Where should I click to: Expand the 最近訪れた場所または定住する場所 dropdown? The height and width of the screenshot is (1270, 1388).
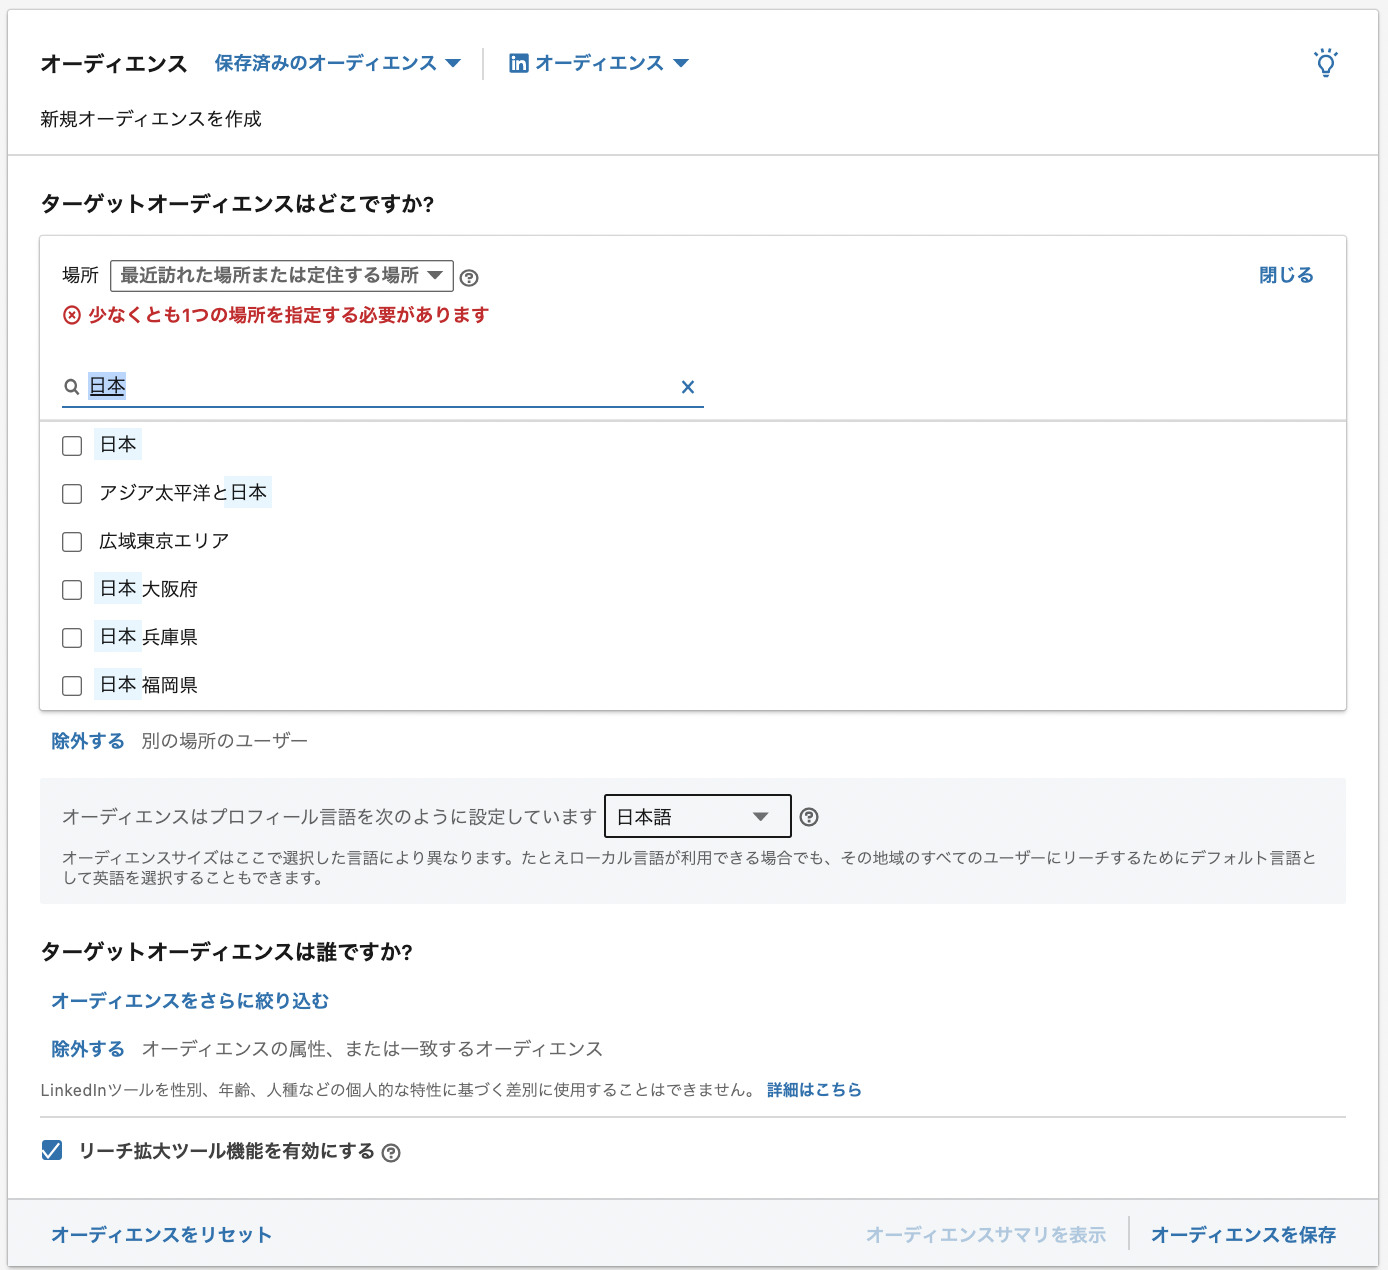tap(281, 275)
